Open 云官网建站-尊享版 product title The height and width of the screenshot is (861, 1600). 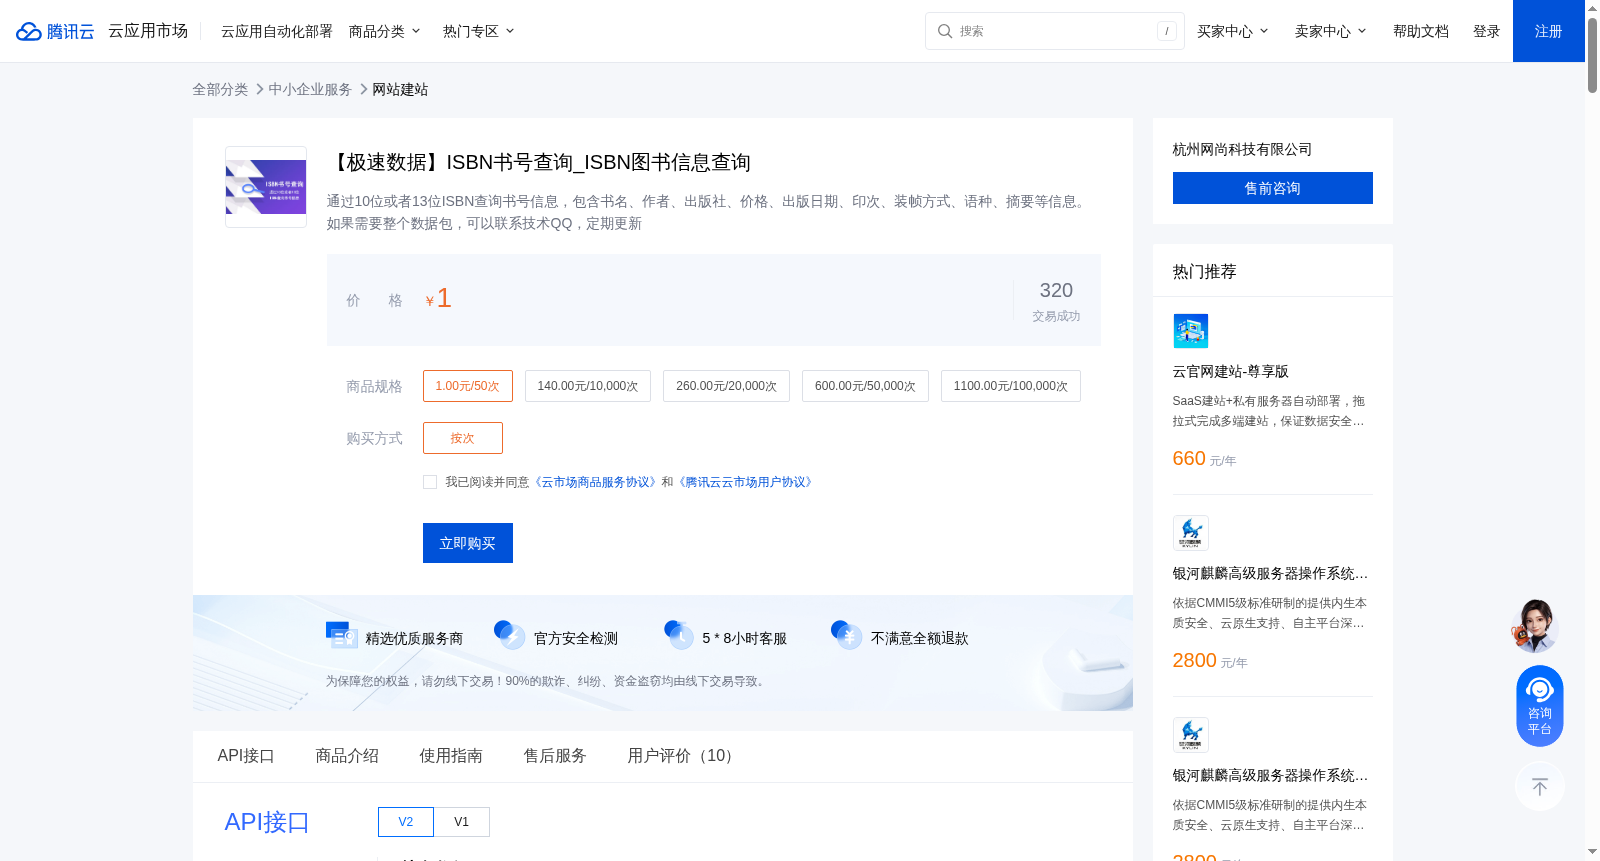coord(1231,371)
